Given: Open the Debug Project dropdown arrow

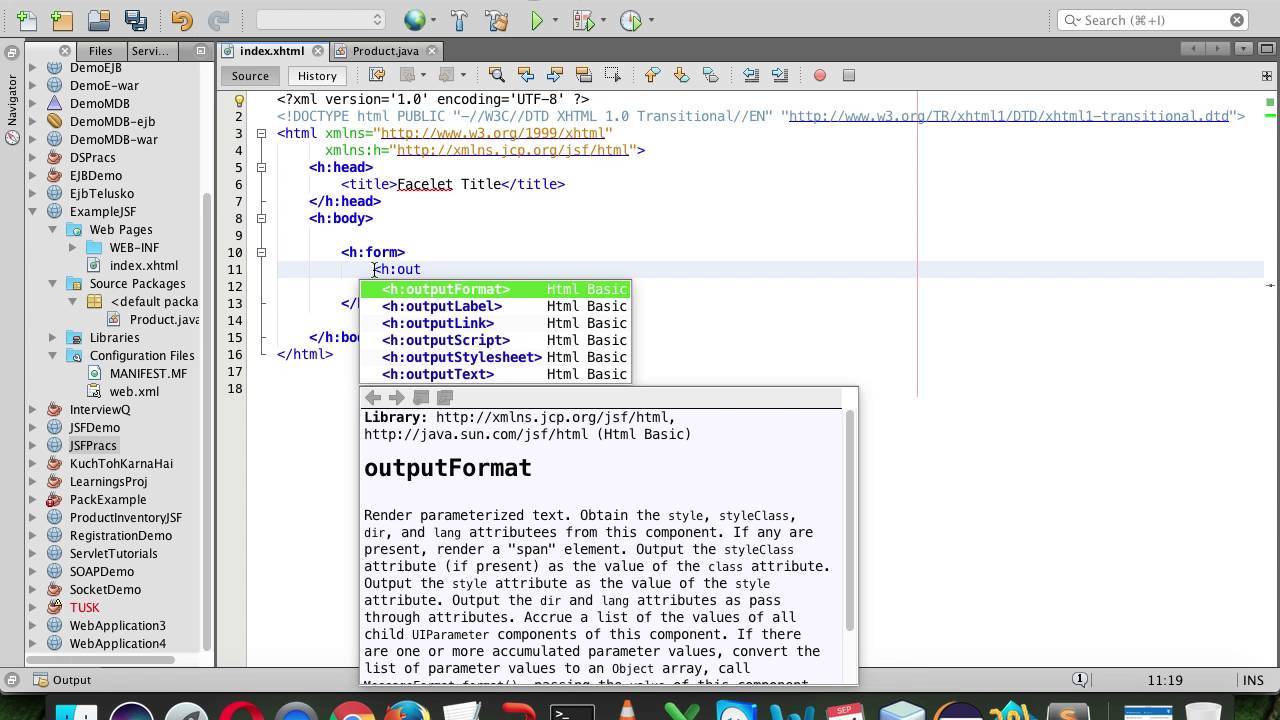Looking at the screenshot, I should tap(604, 20).
